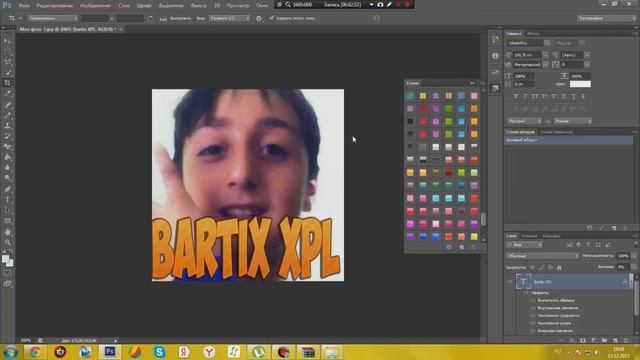Click the Bartix XPL layer thumbnail

tap(523, 282)
